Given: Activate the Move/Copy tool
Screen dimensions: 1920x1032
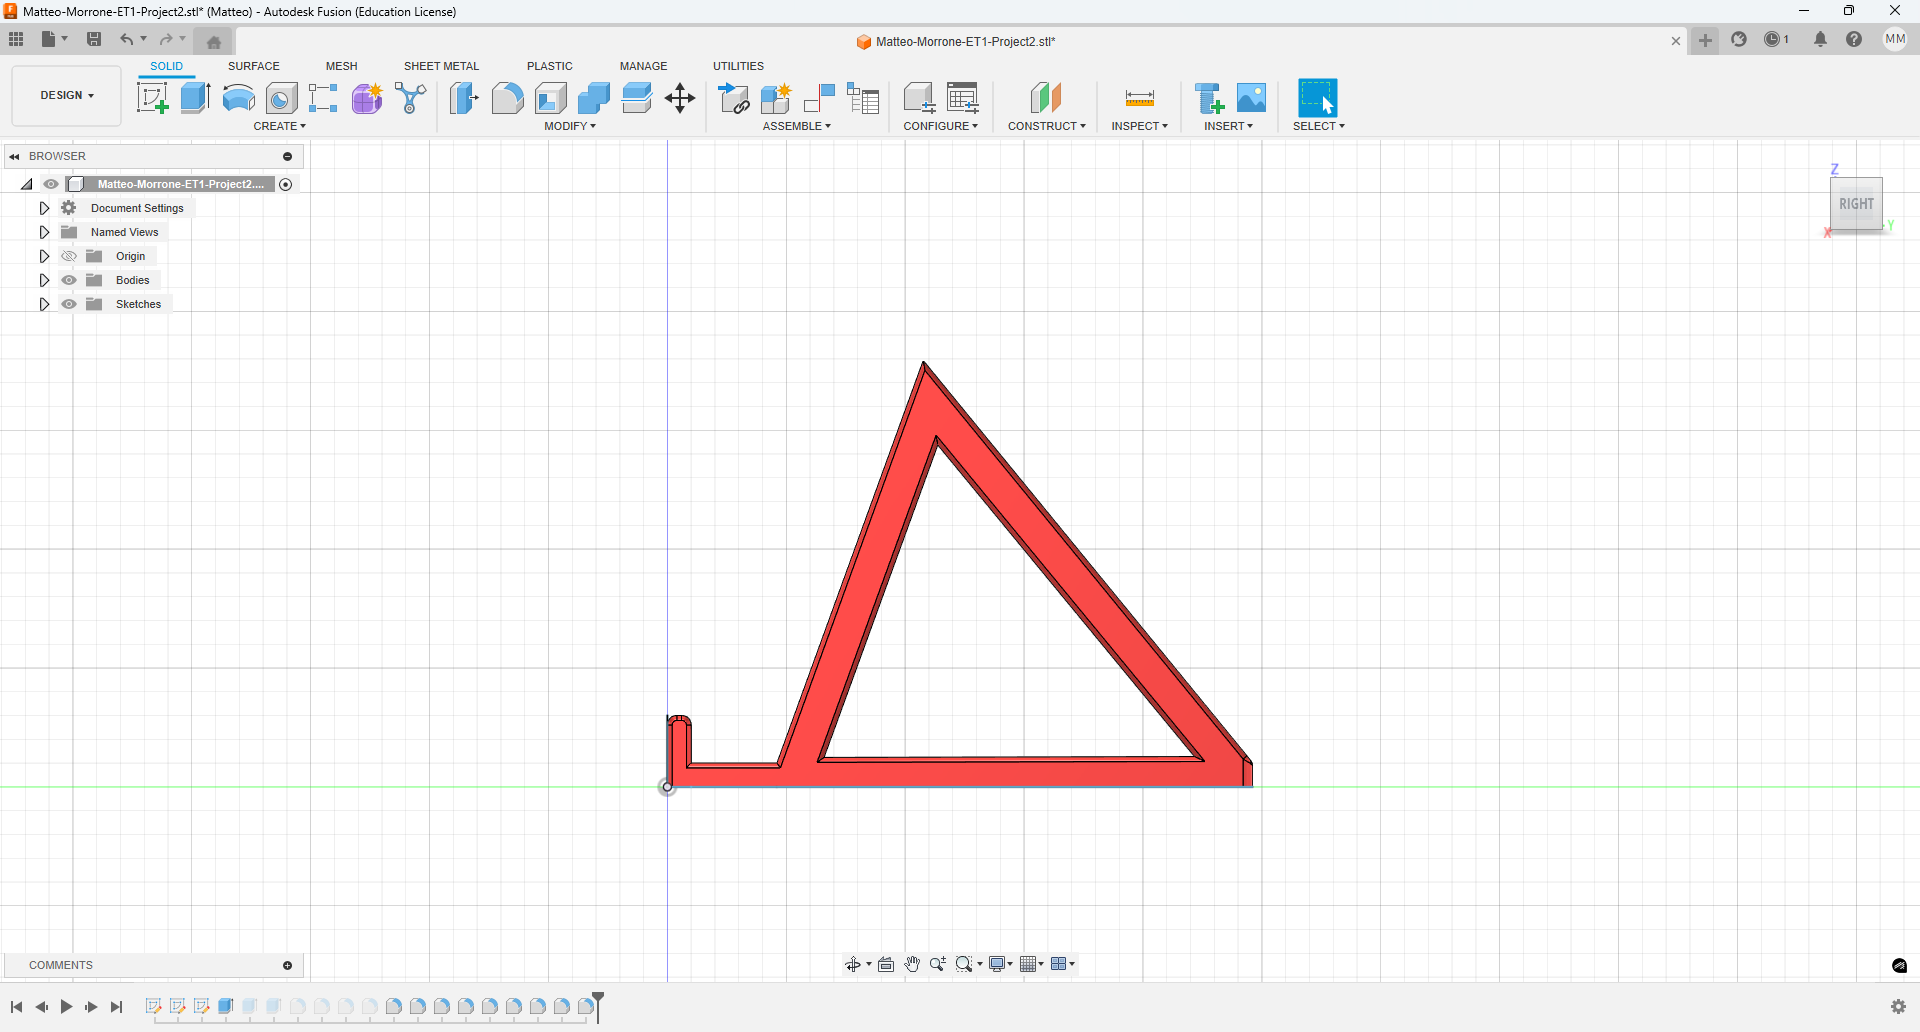Looking at the screenshot, I should (x=680, y=98).
